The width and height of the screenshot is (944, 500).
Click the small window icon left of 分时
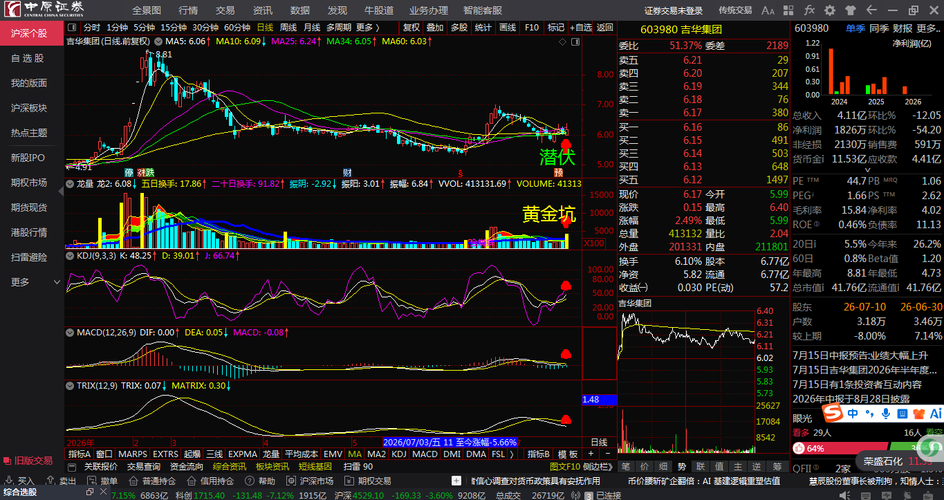click(73, 28)
